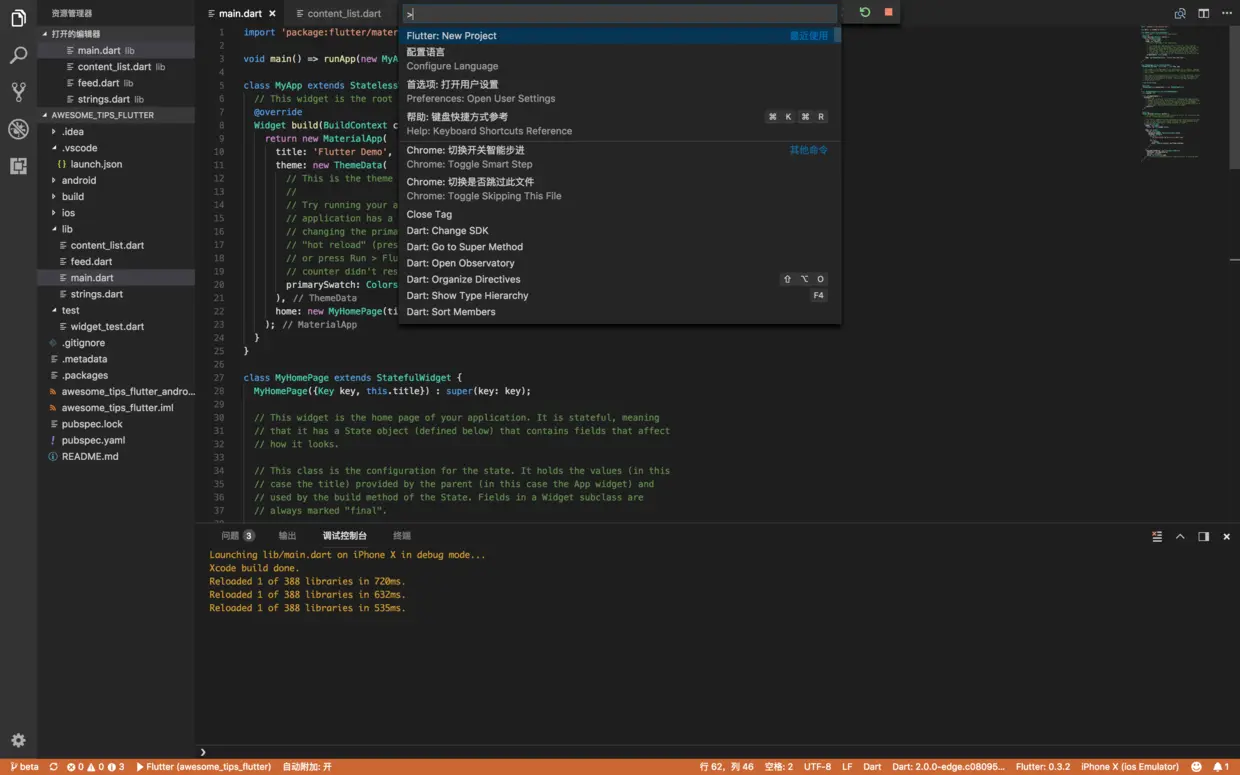This screenshot has width=1240, height=775.
Task: Open the Search view in activity bar
Action: 18,56
